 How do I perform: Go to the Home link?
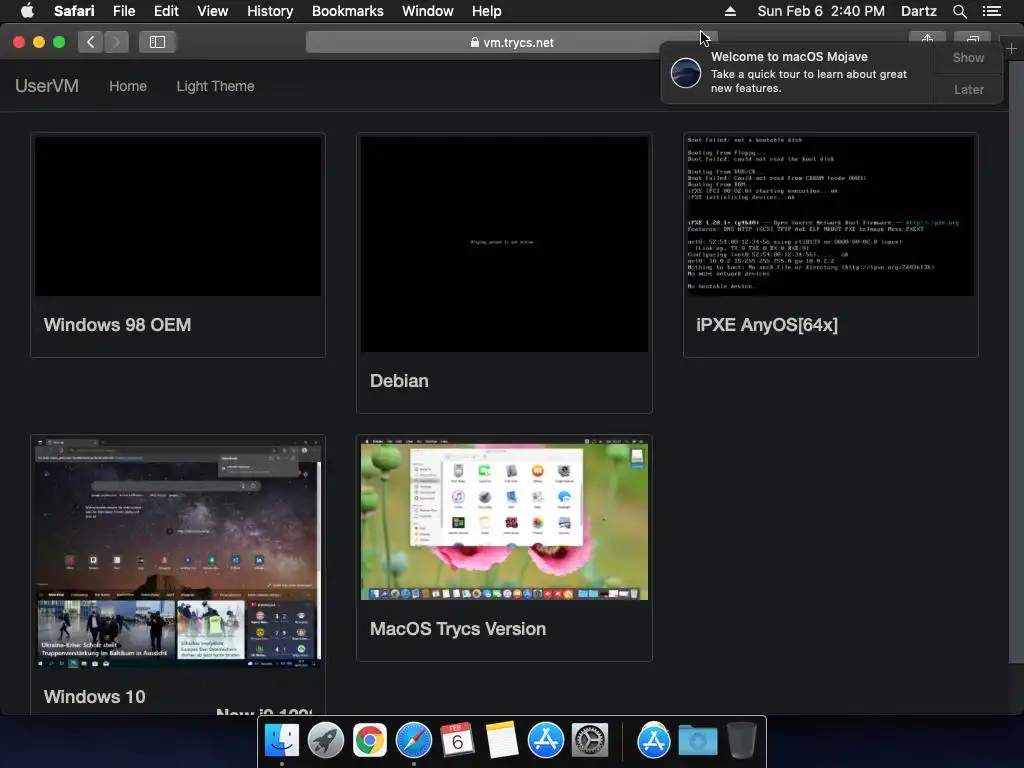point(128,86)
